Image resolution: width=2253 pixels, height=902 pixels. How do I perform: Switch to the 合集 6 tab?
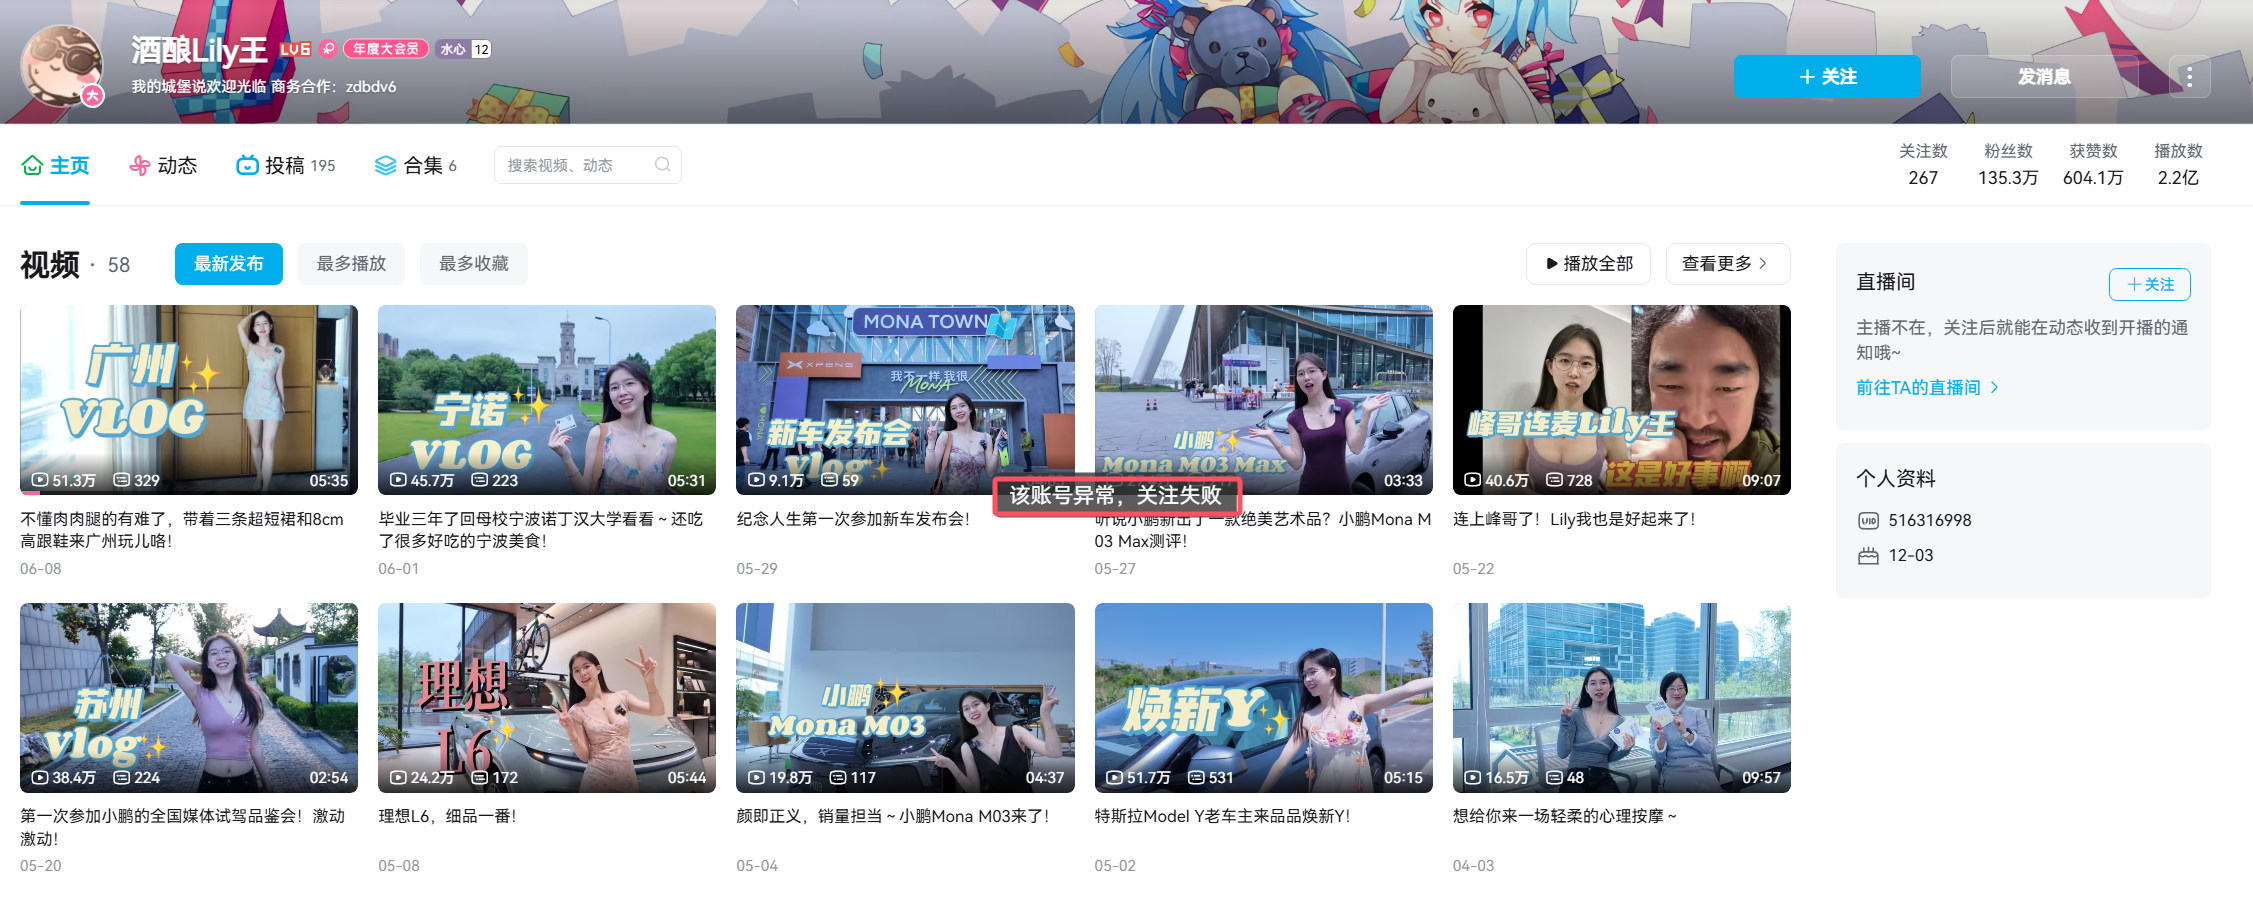point(415,166)
